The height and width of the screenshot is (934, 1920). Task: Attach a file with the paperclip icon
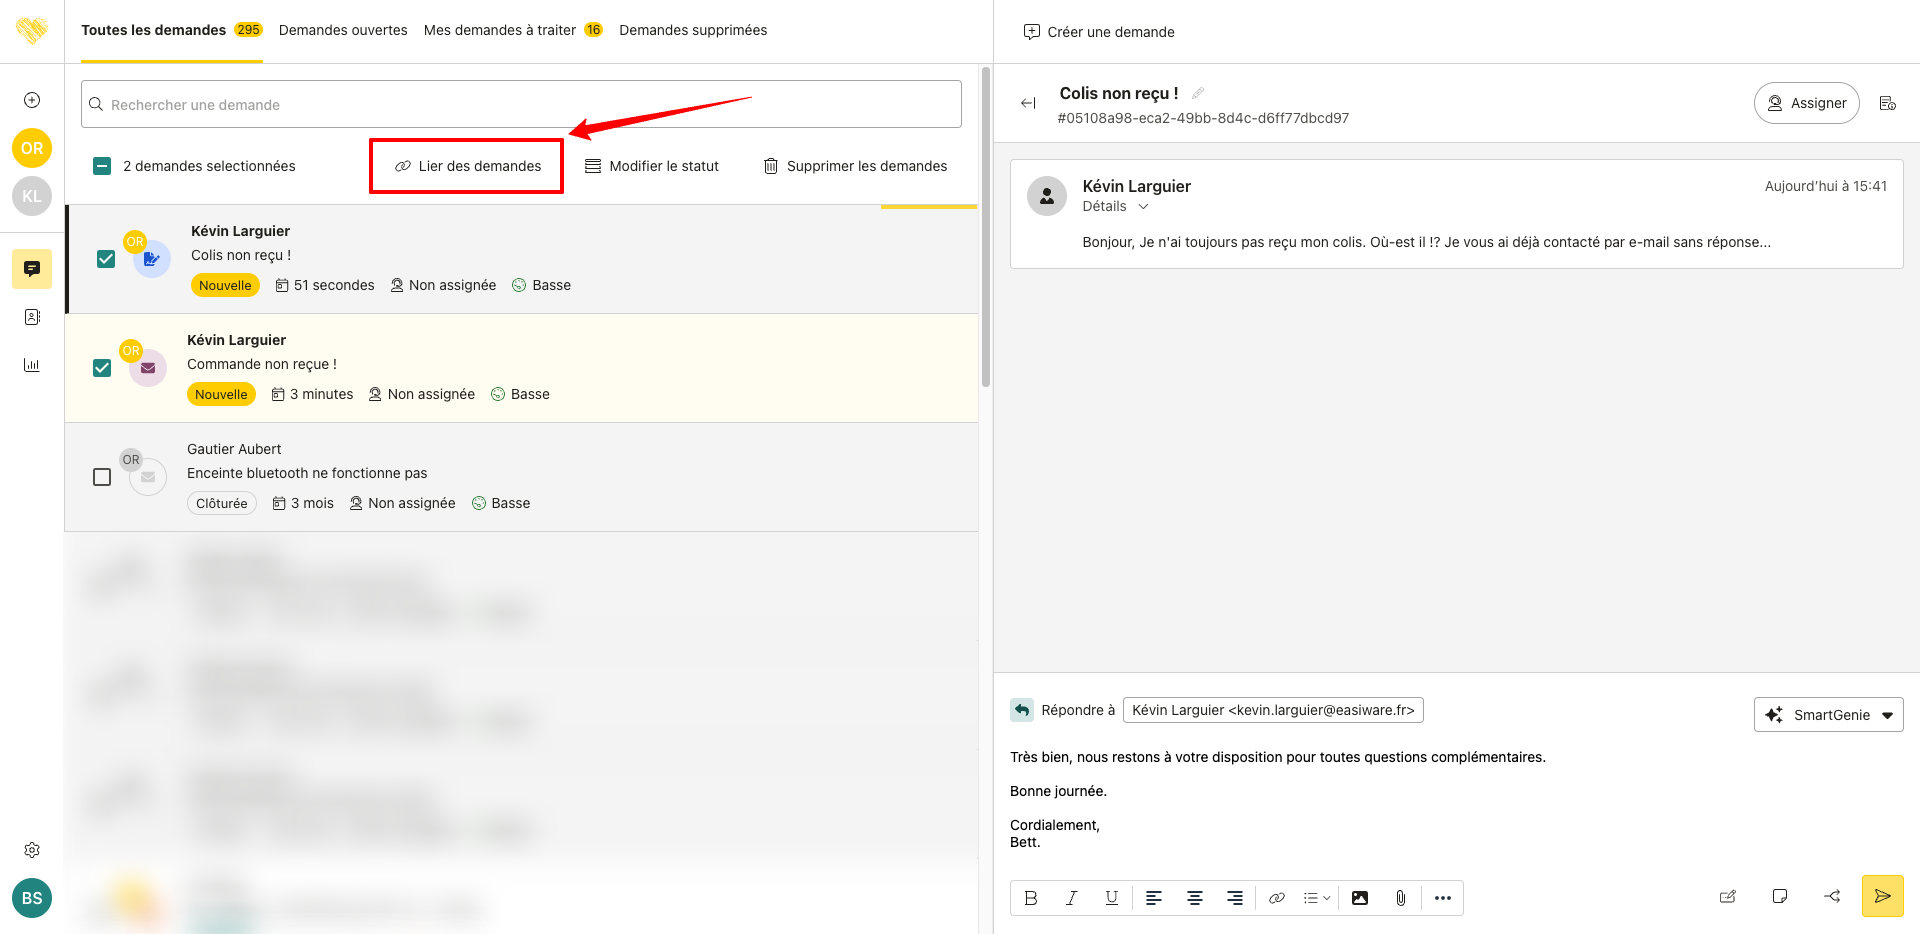[1400, 898]
